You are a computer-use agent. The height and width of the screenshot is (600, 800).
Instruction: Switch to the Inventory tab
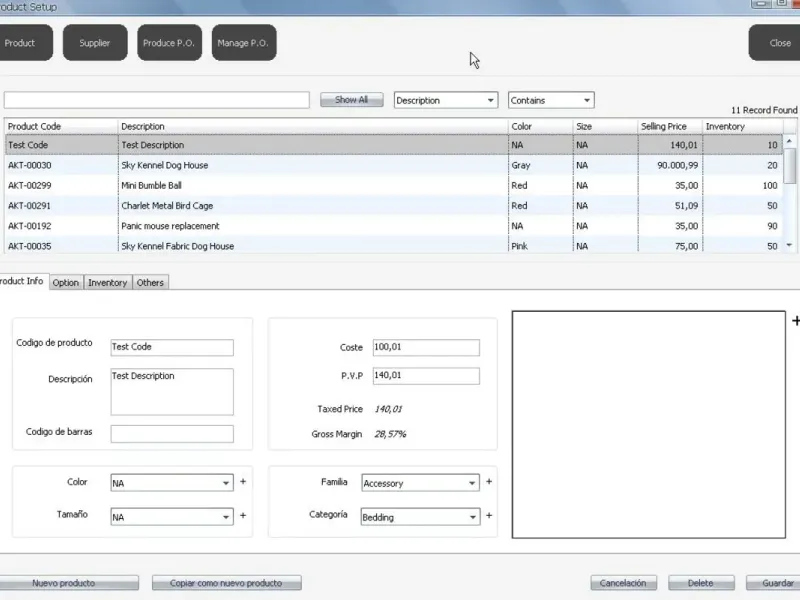point(108,283)
